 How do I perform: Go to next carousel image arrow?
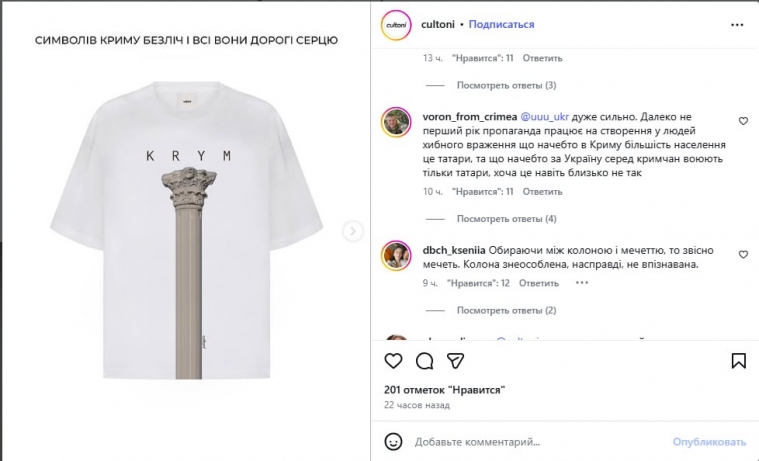(x=352, y=231)
